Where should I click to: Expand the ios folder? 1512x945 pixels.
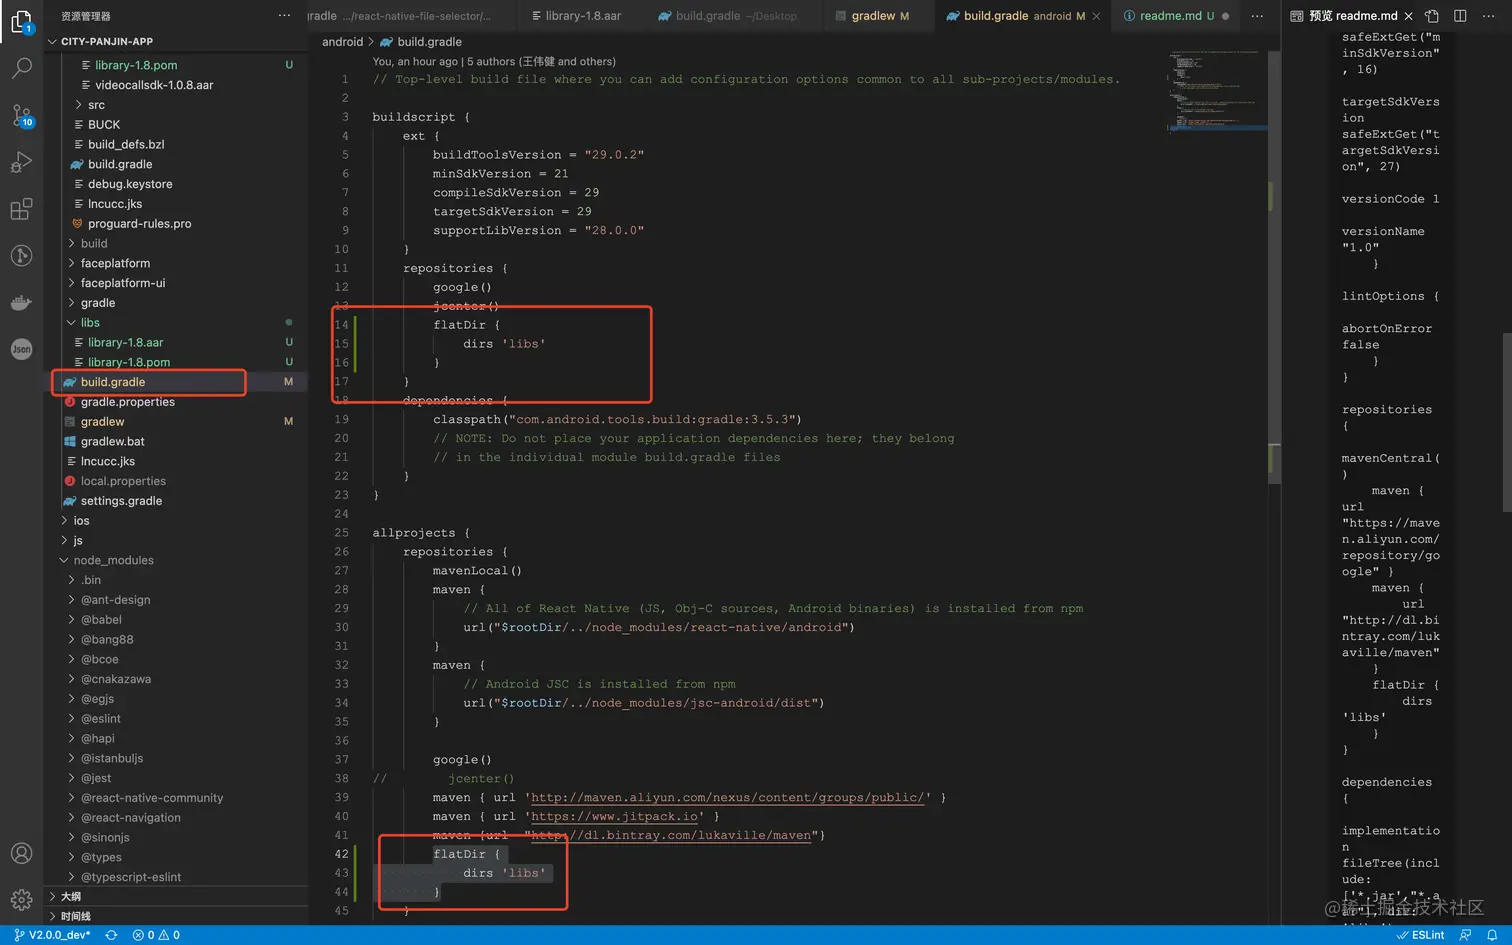(82, 521)
